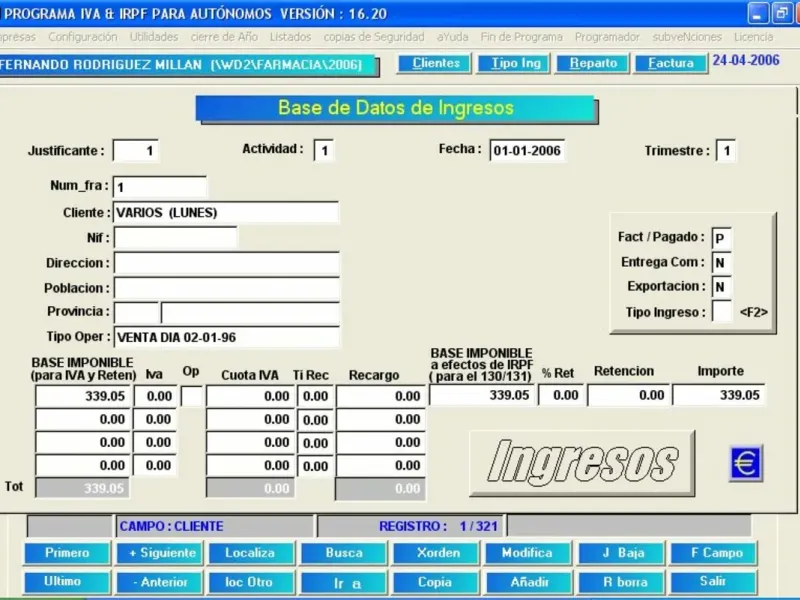This screenshot has height=600, width=800.
Task: Click the REGISTRO 1 / 321 status text
Action: (438, 526)
